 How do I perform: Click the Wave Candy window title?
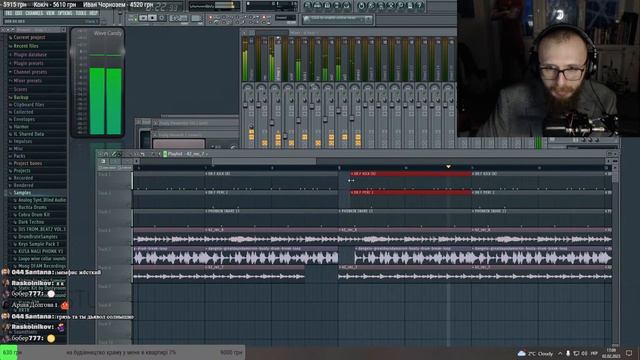point(108,33)
